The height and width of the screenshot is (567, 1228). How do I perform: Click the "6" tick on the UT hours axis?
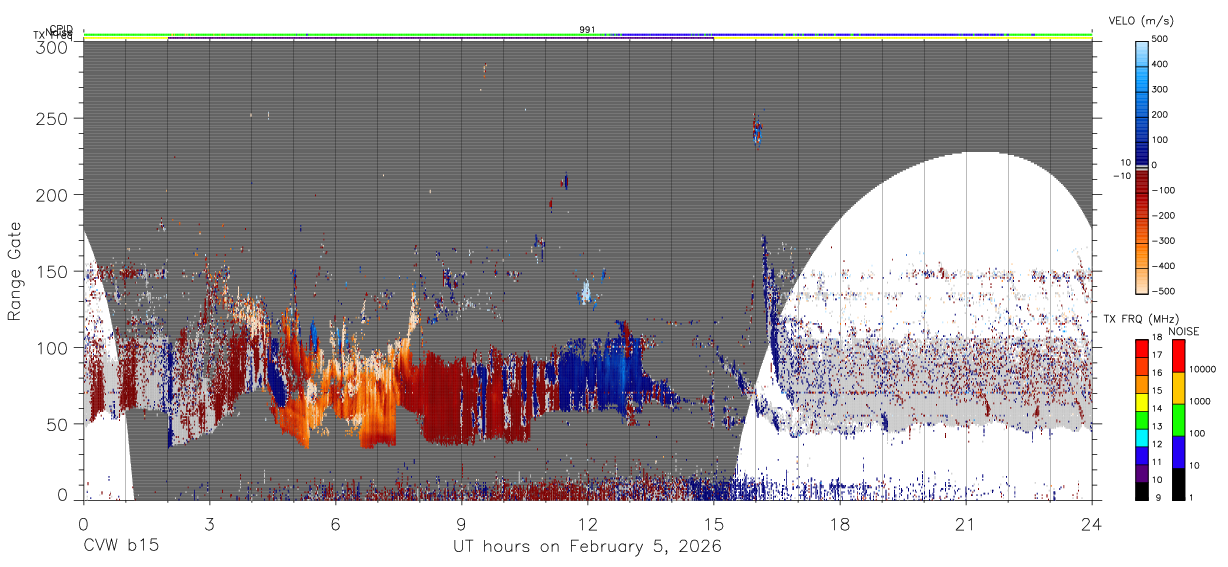tap(335, 523)
